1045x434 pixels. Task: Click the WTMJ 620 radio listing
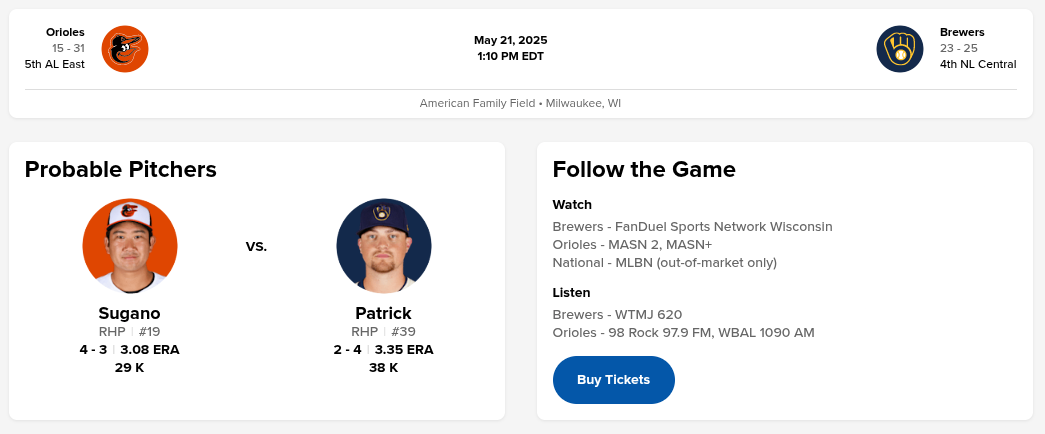tap(617, 315)
